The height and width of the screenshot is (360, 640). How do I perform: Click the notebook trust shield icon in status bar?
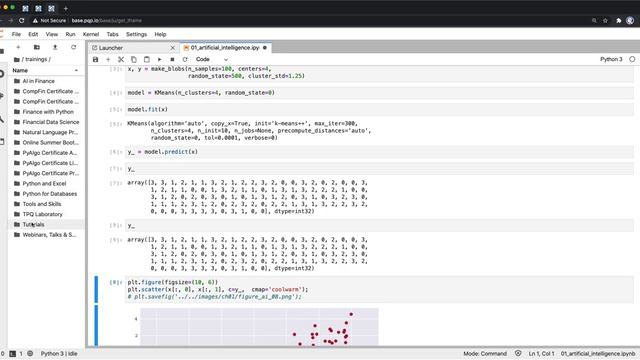518,353
